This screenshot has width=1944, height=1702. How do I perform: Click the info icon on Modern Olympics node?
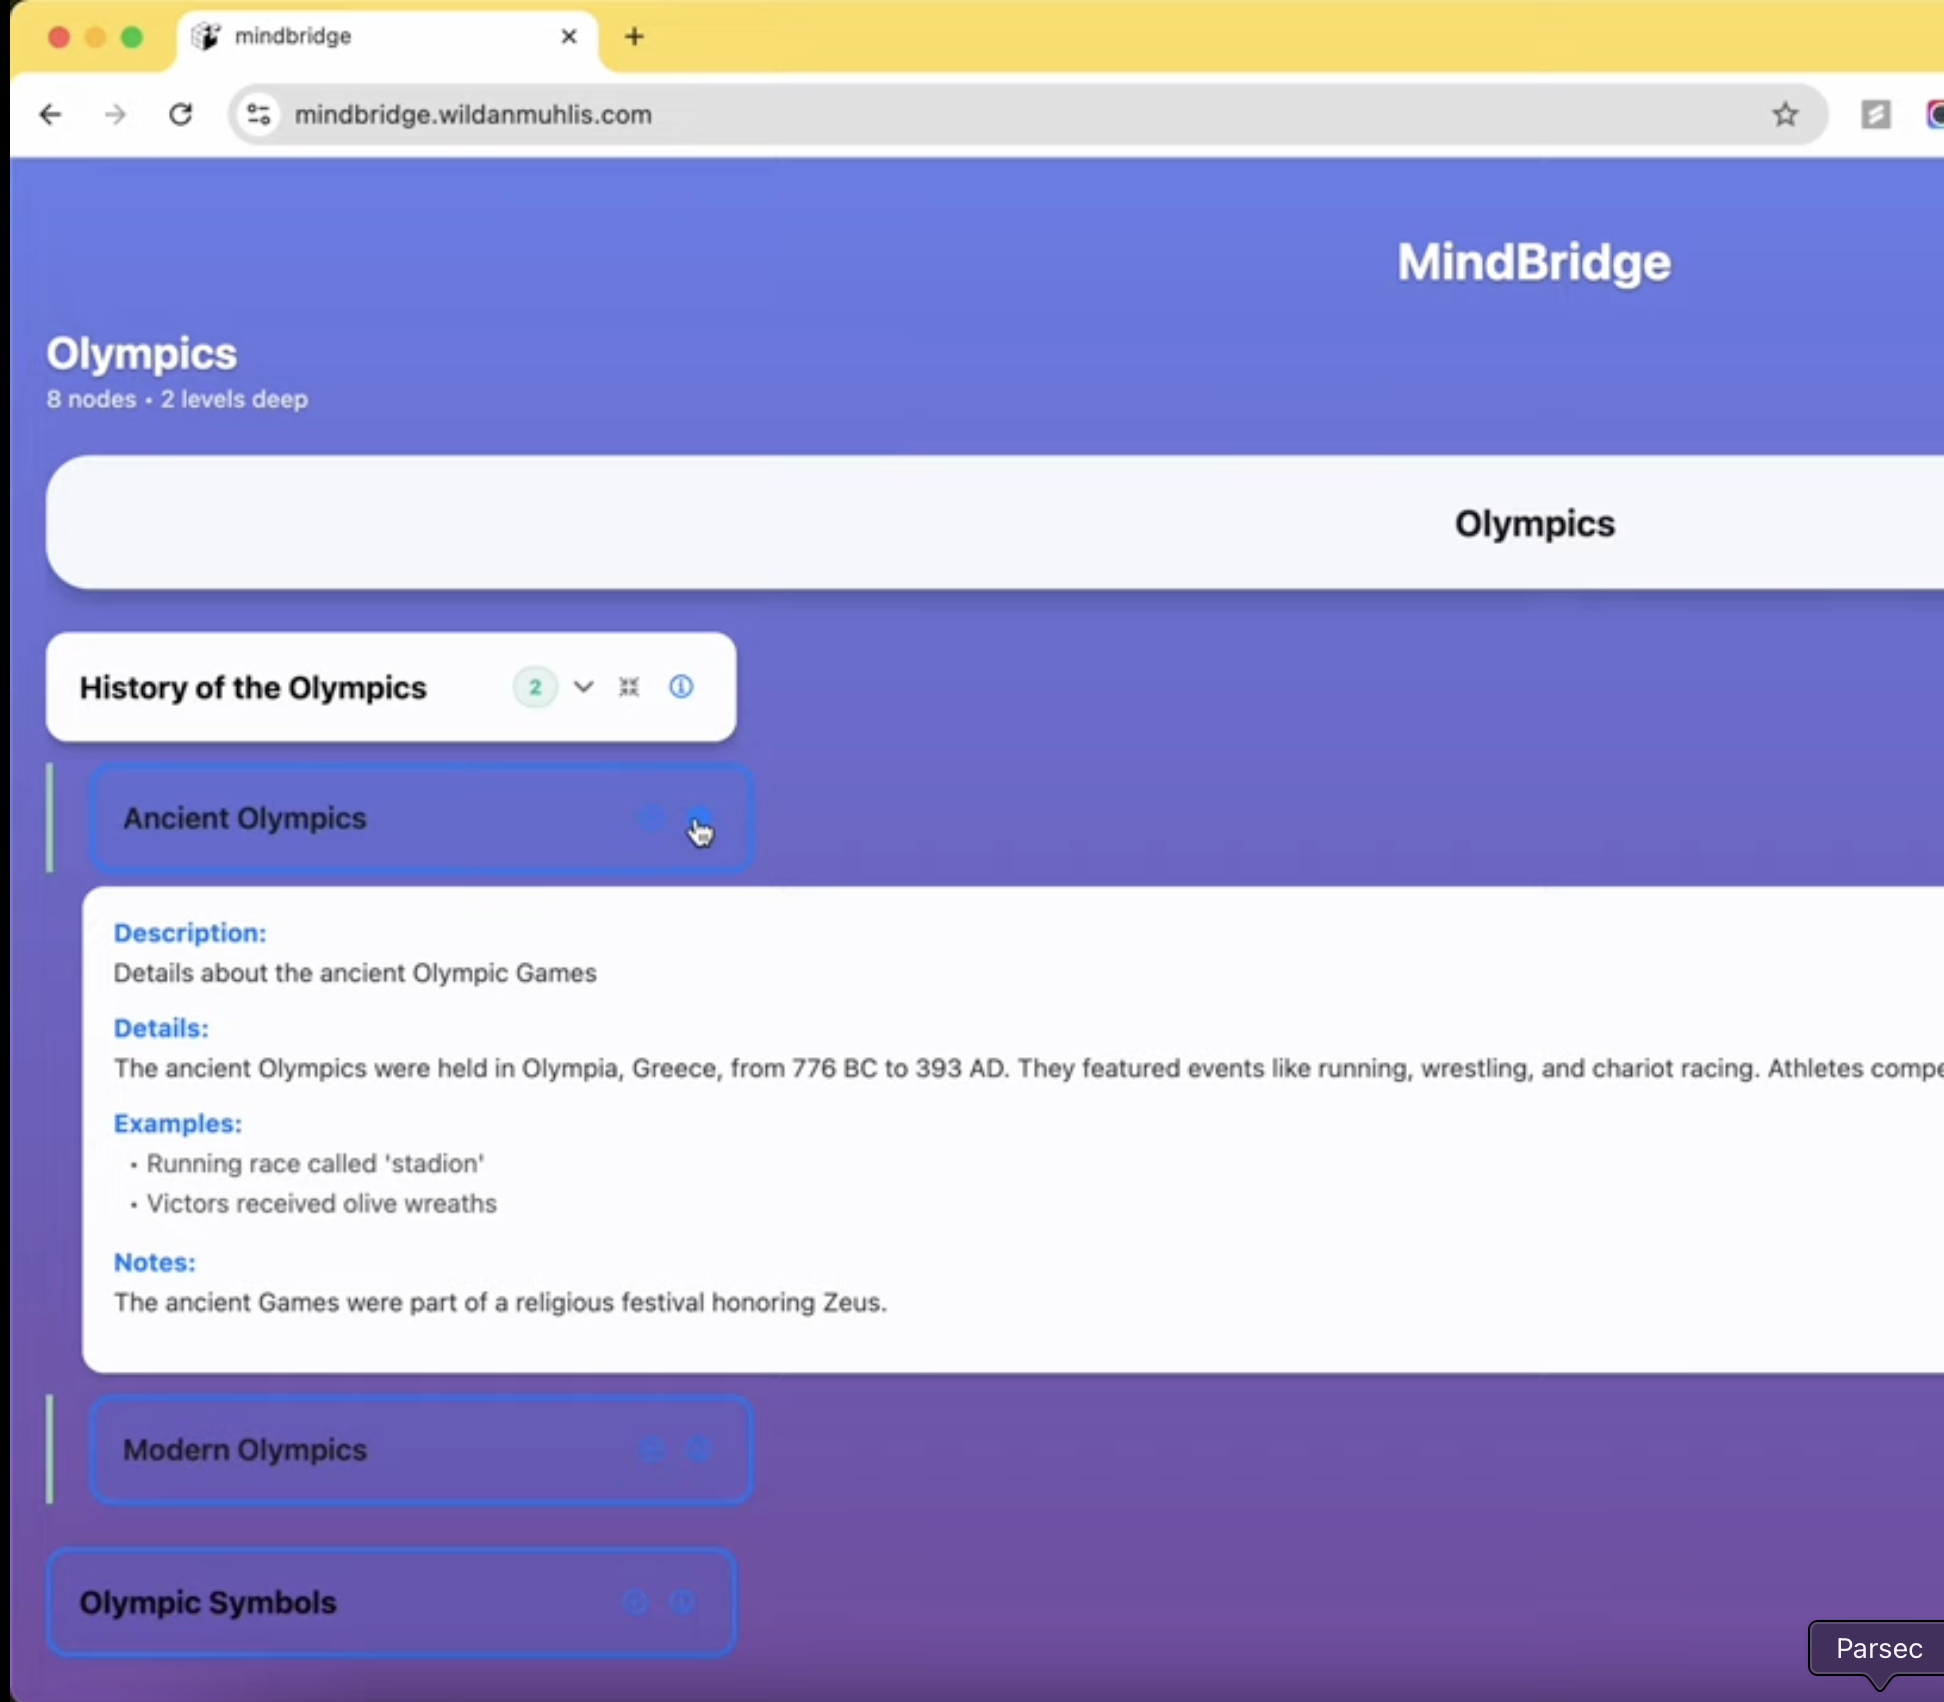[x=698, y=1449]
